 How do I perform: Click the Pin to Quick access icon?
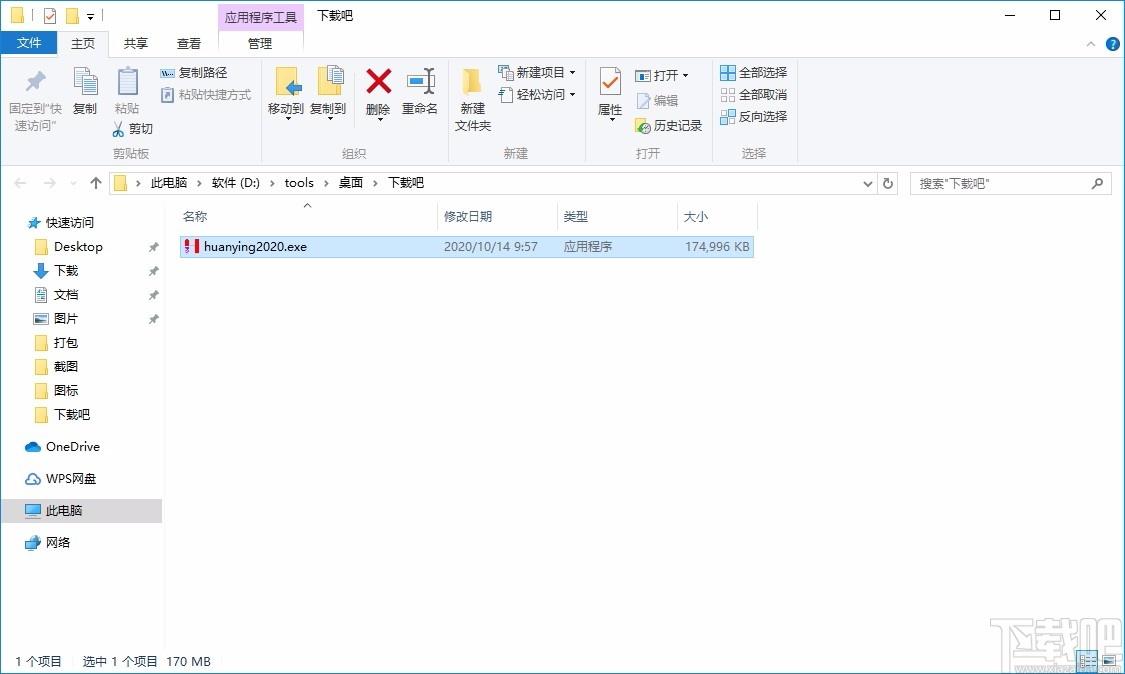tap(35, 82)
